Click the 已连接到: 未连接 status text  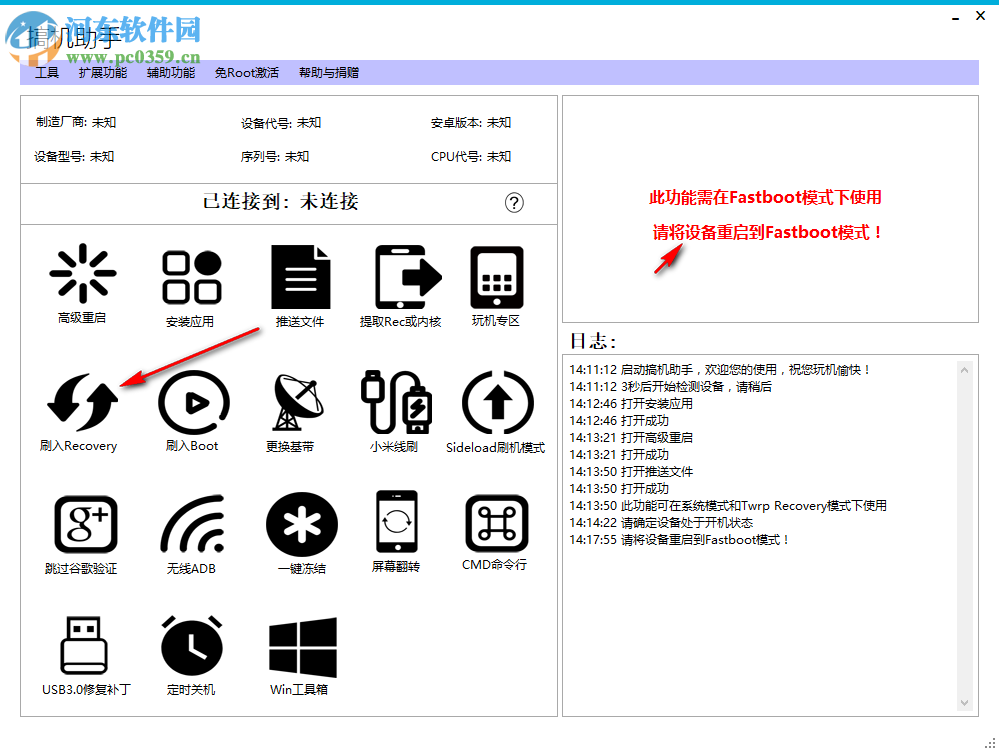coord(280,202)
